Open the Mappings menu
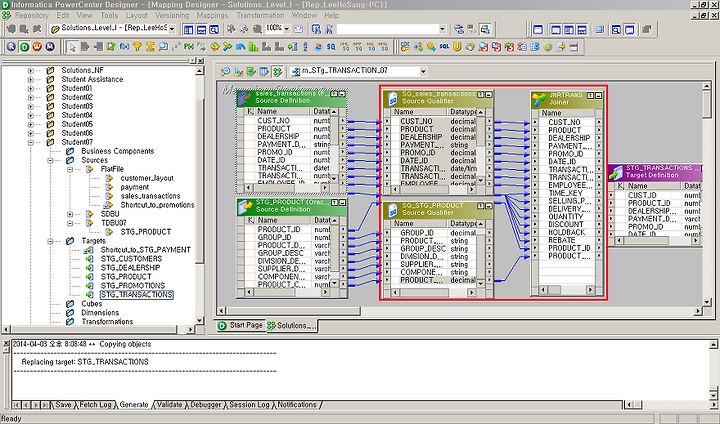 (212, 15)
